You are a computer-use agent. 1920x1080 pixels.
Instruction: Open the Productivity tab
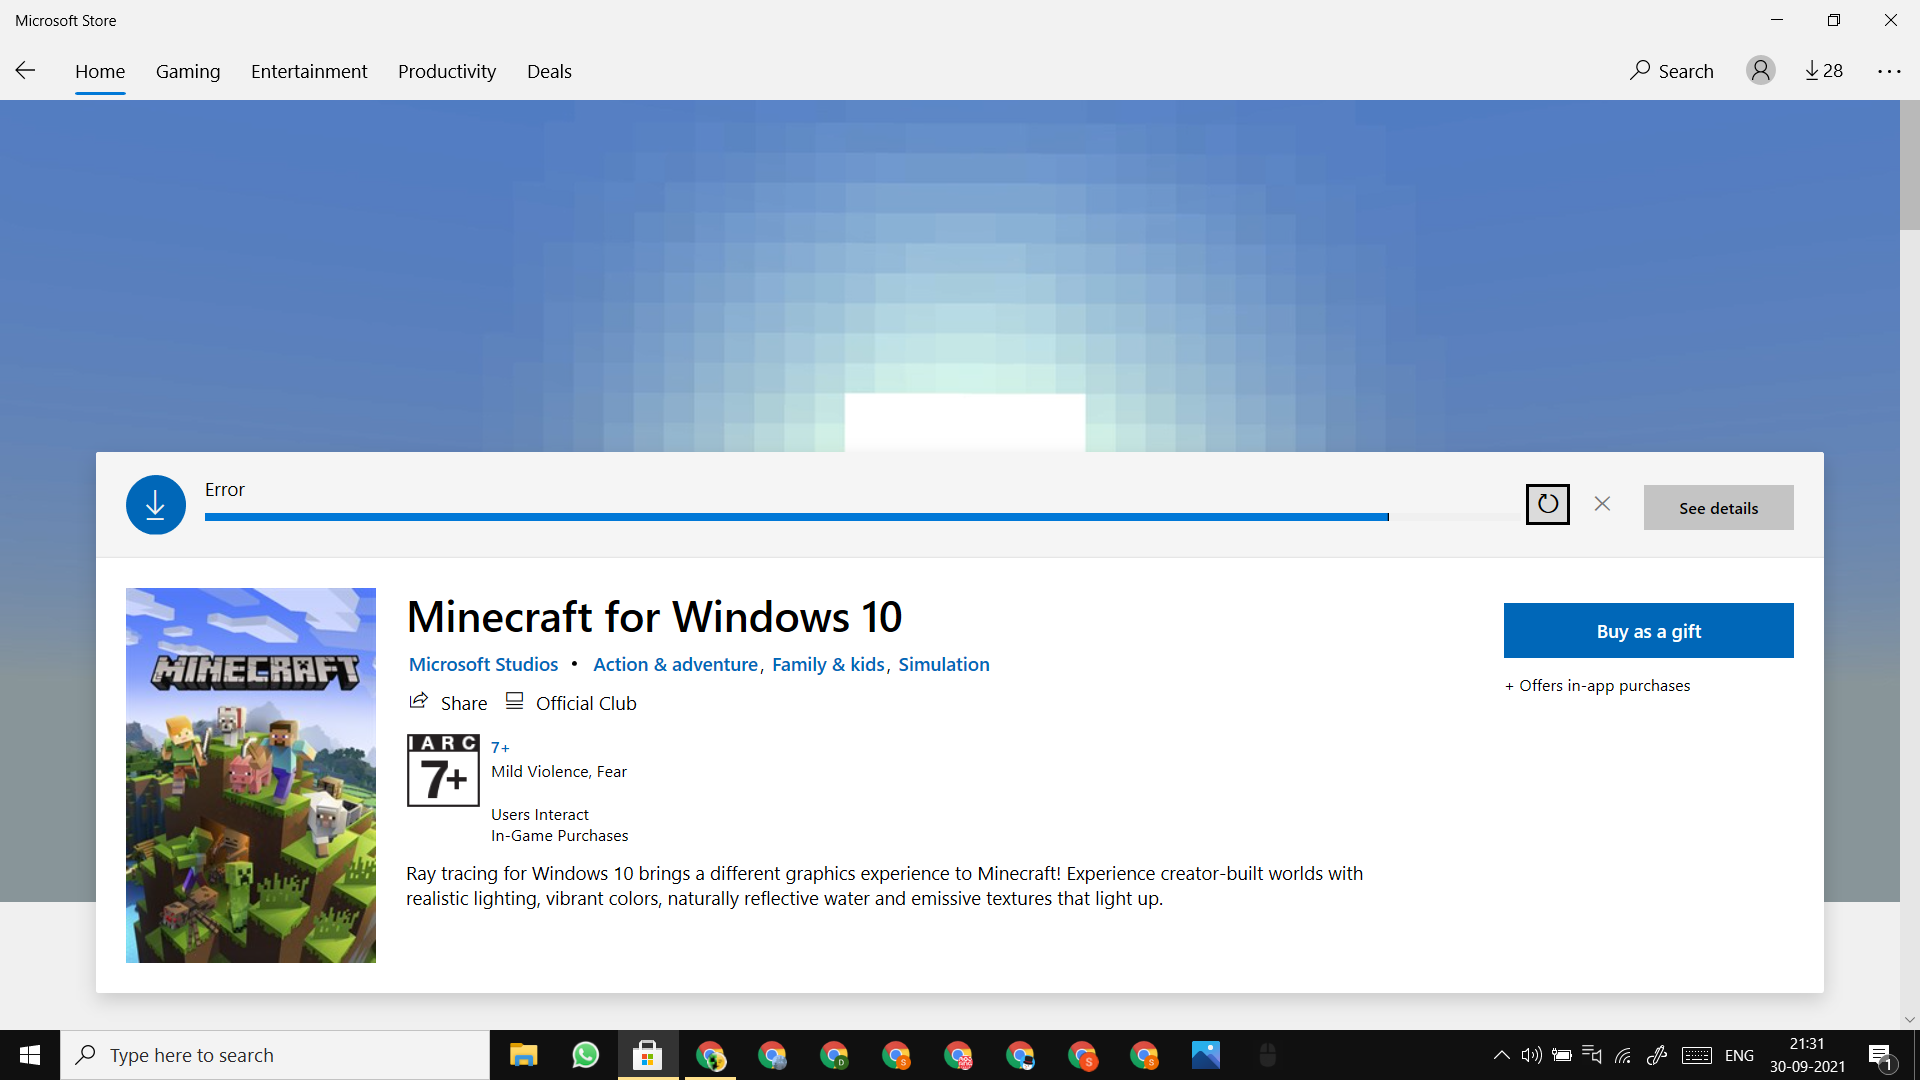[446, 71]
